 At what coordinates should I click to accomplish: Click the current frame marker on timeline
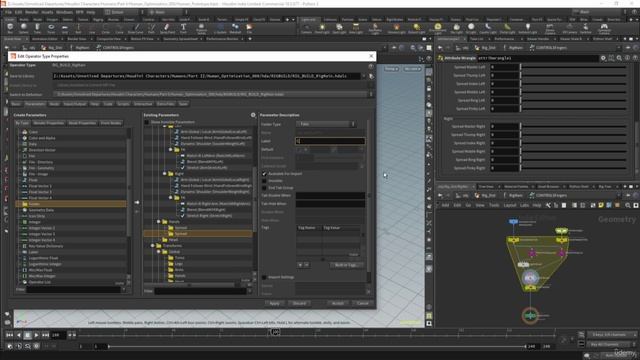click(x=275, y=332)
